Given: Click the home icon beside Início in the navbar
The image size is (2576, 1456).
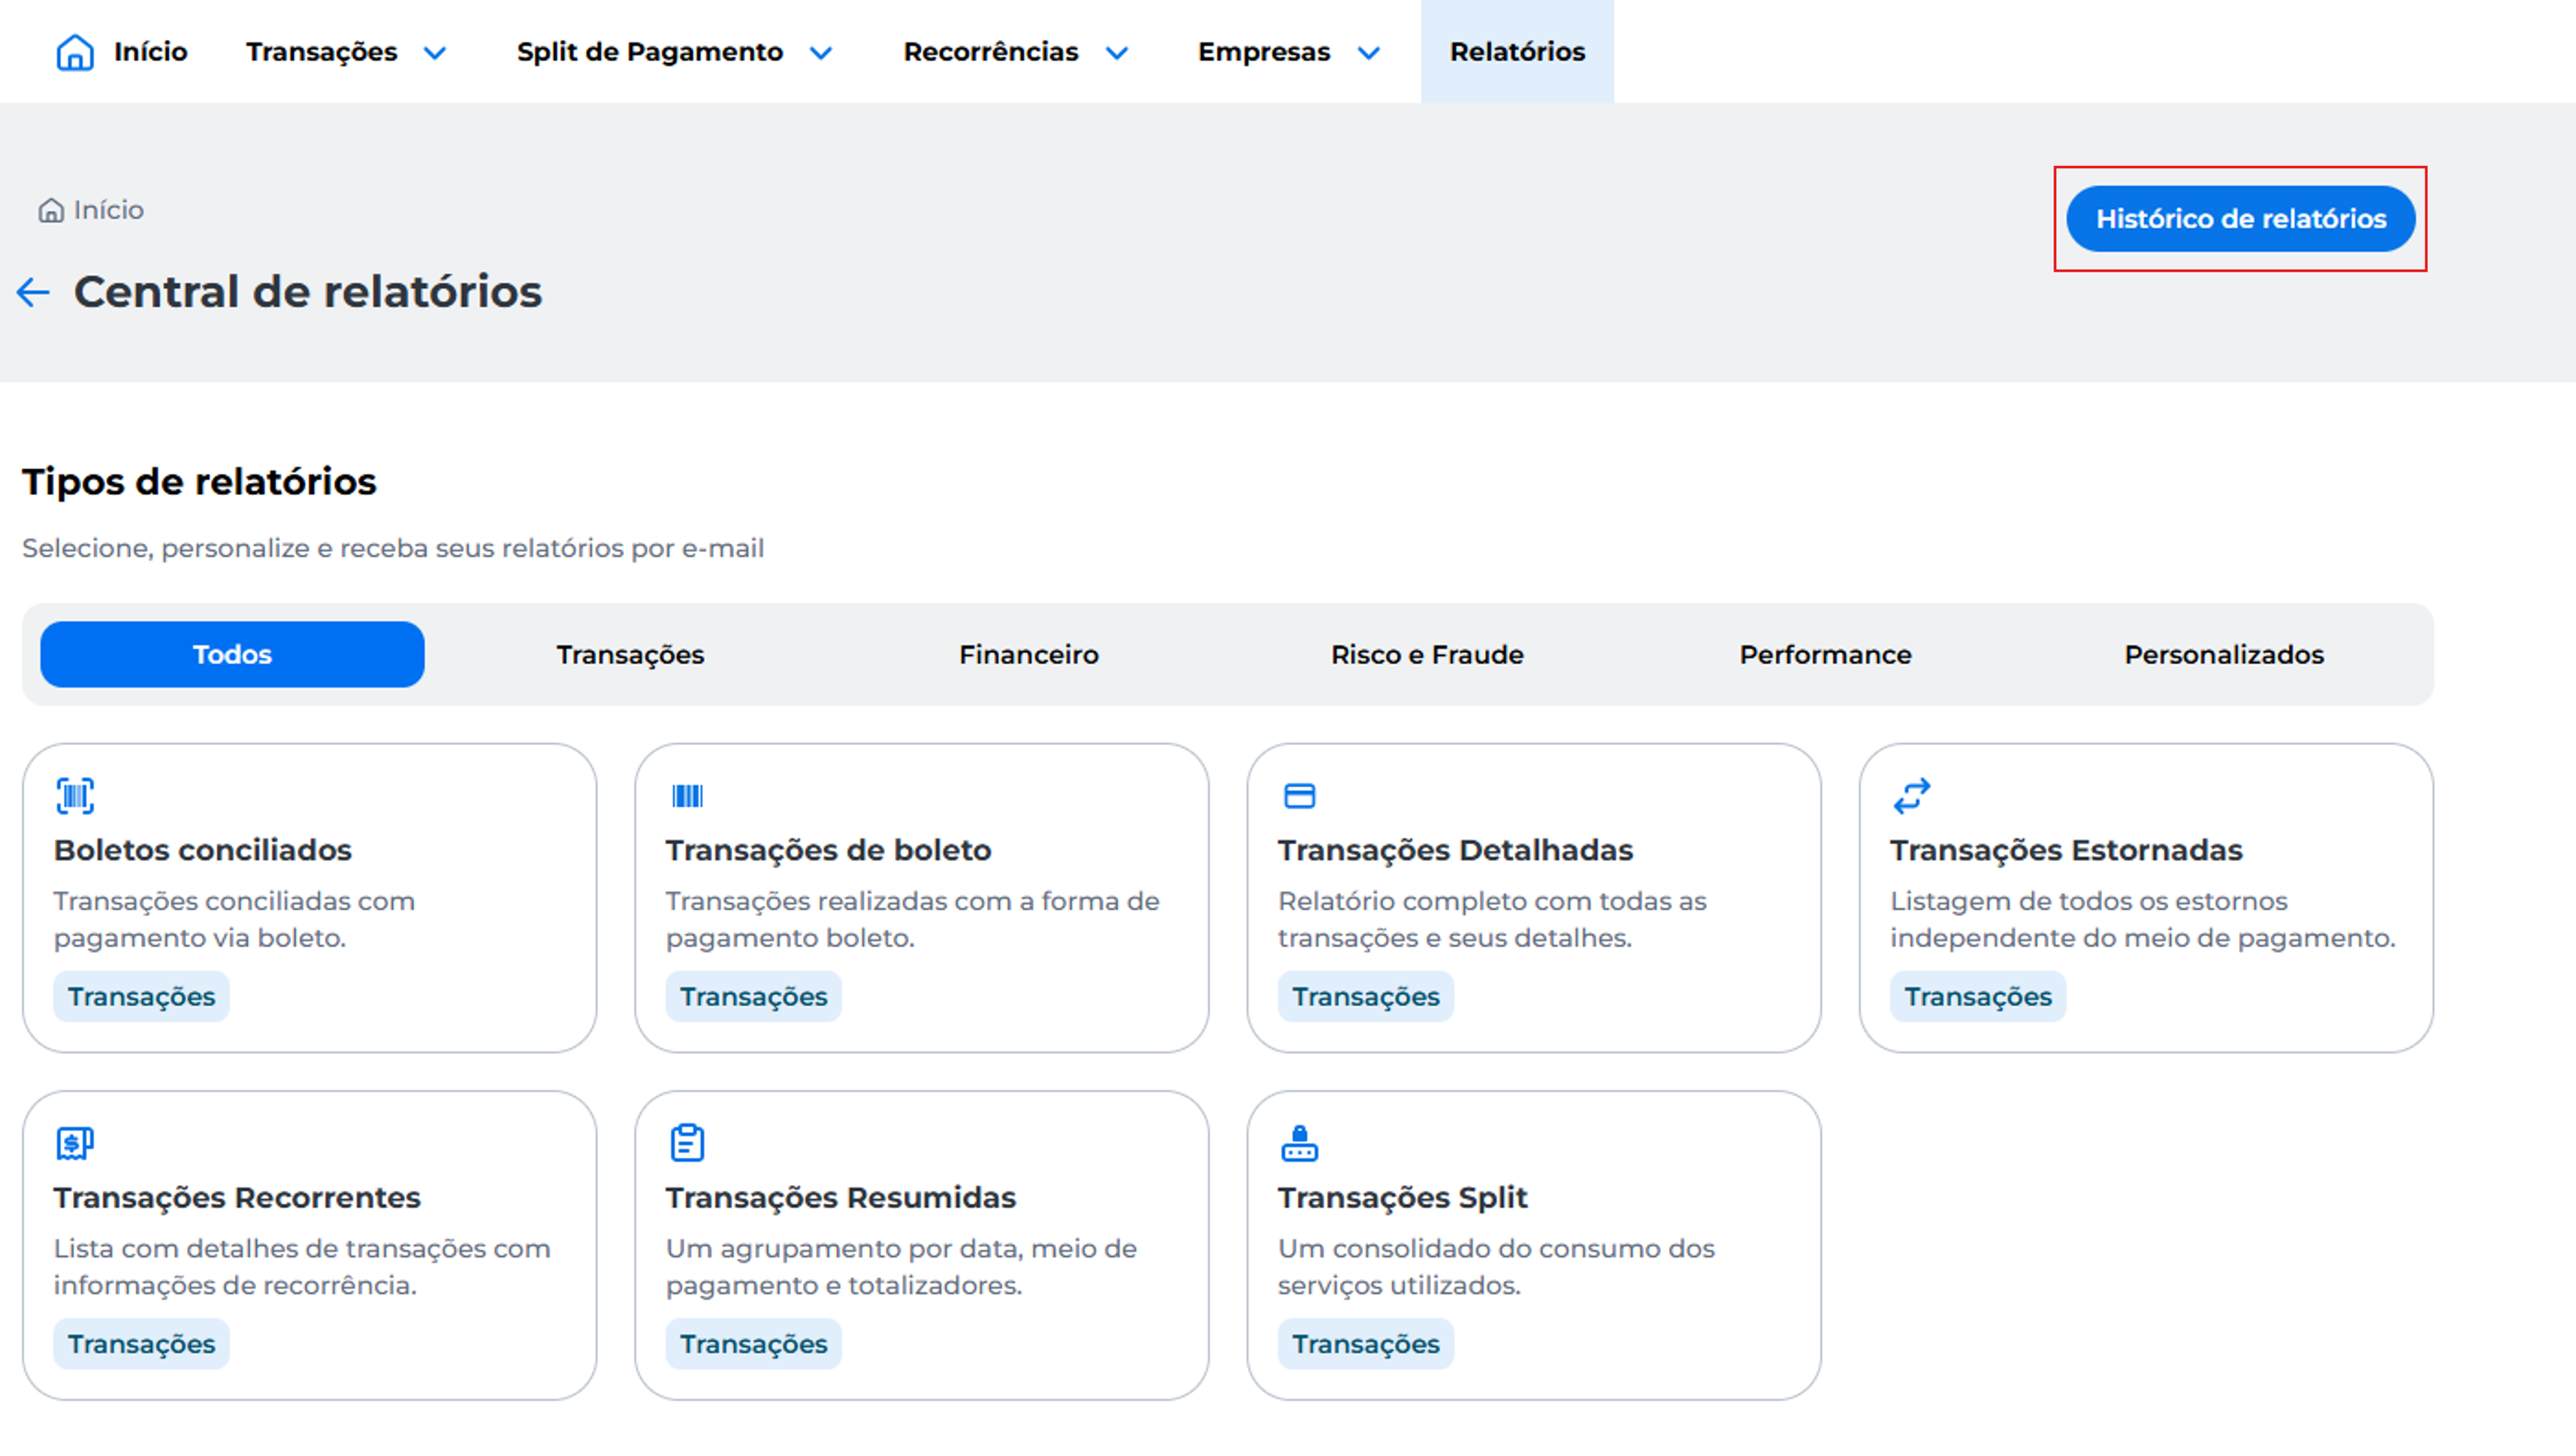Looking at the screenshot, I should tap(75, 52).
